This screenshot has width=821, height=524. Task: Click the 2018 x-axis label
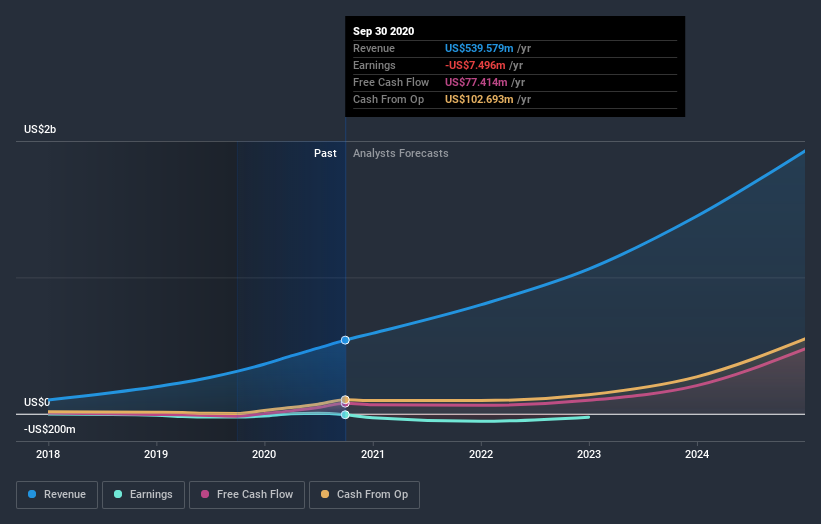click(x=48, y=454)
